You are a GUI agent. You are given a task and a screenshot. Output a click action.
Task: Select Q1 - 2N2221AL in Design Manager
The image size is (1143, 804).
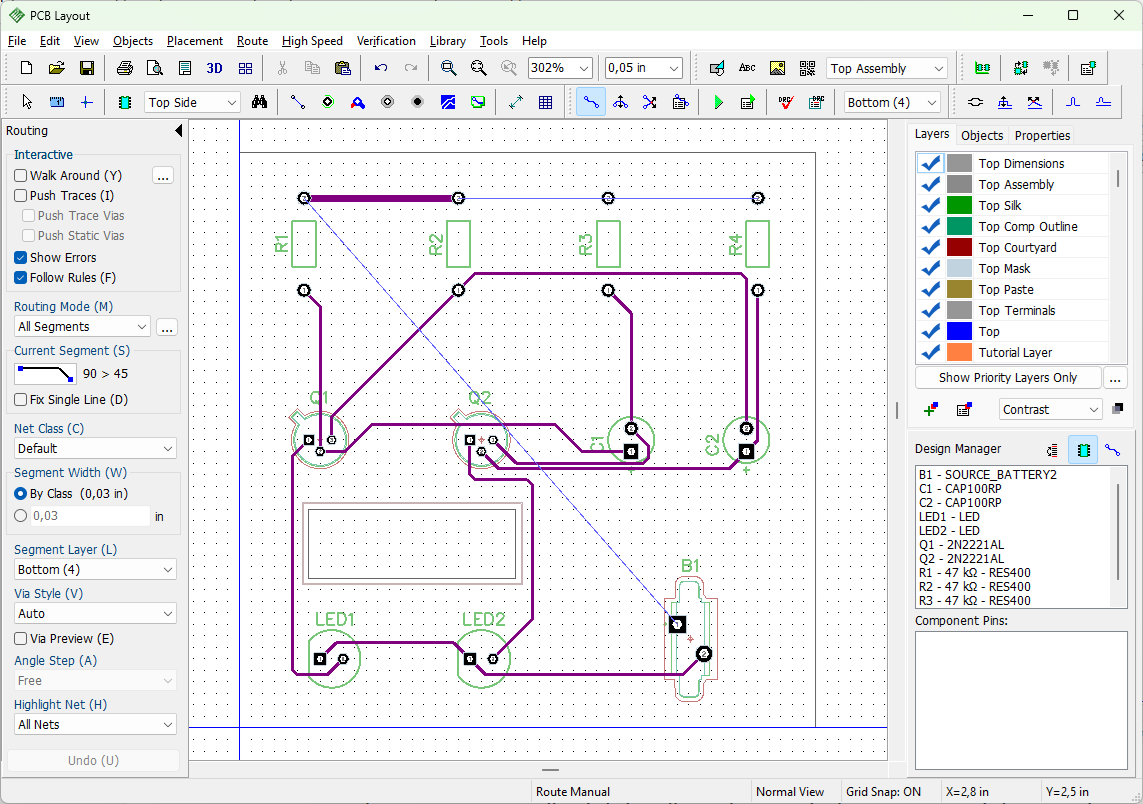[x=959, y=545]
